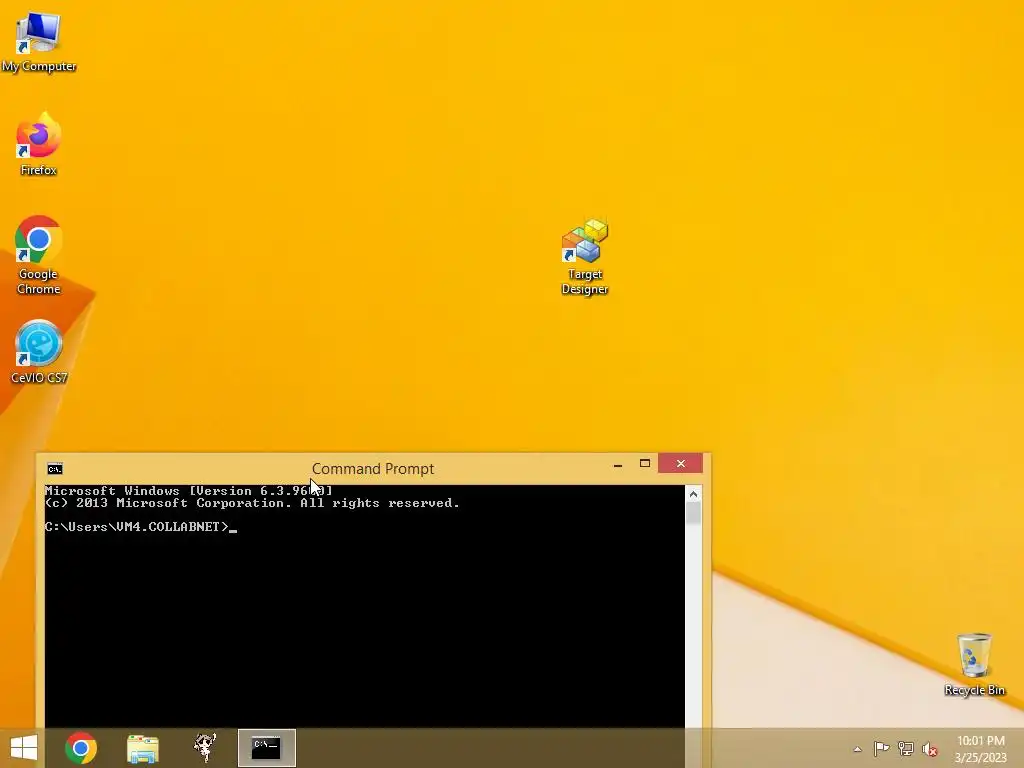Show hidden tray icons arrow
1024x768 pixels.
pos(857,749)
